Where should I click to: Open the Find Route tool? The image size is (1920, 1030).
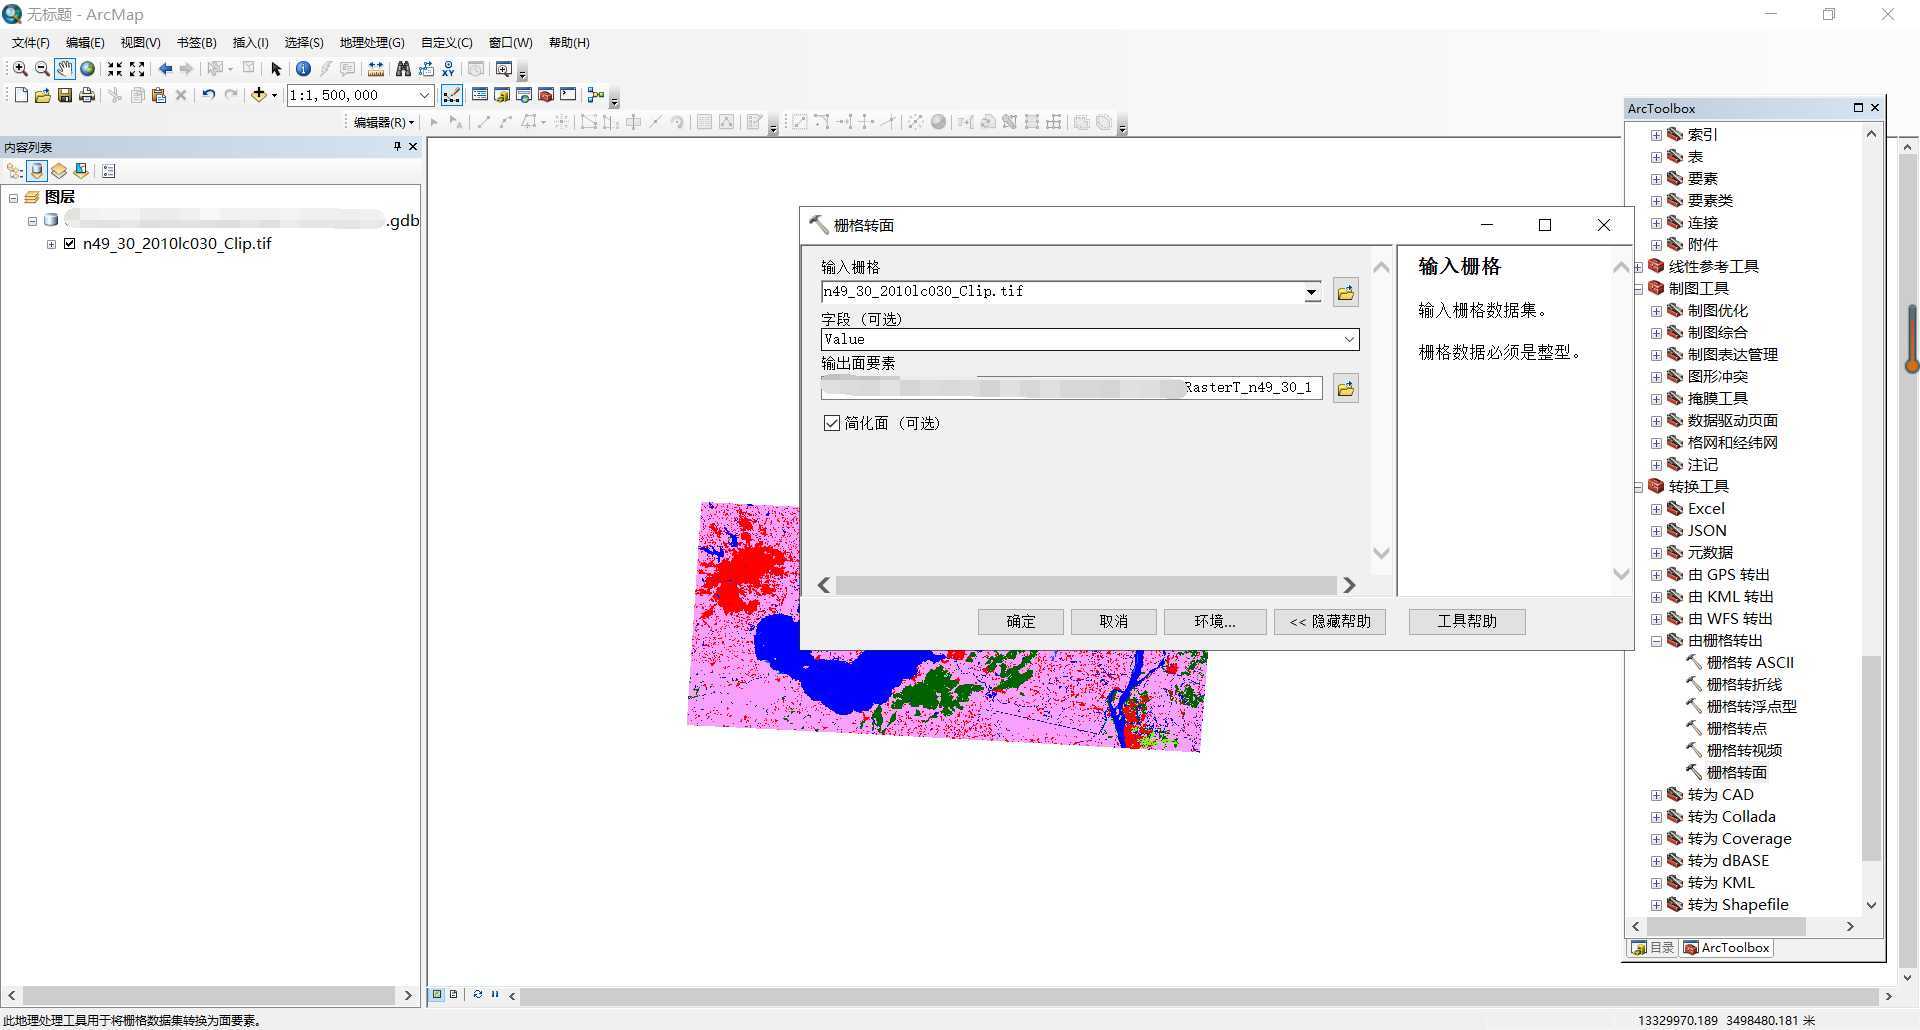pyautogui.click(x=426, y=69)
